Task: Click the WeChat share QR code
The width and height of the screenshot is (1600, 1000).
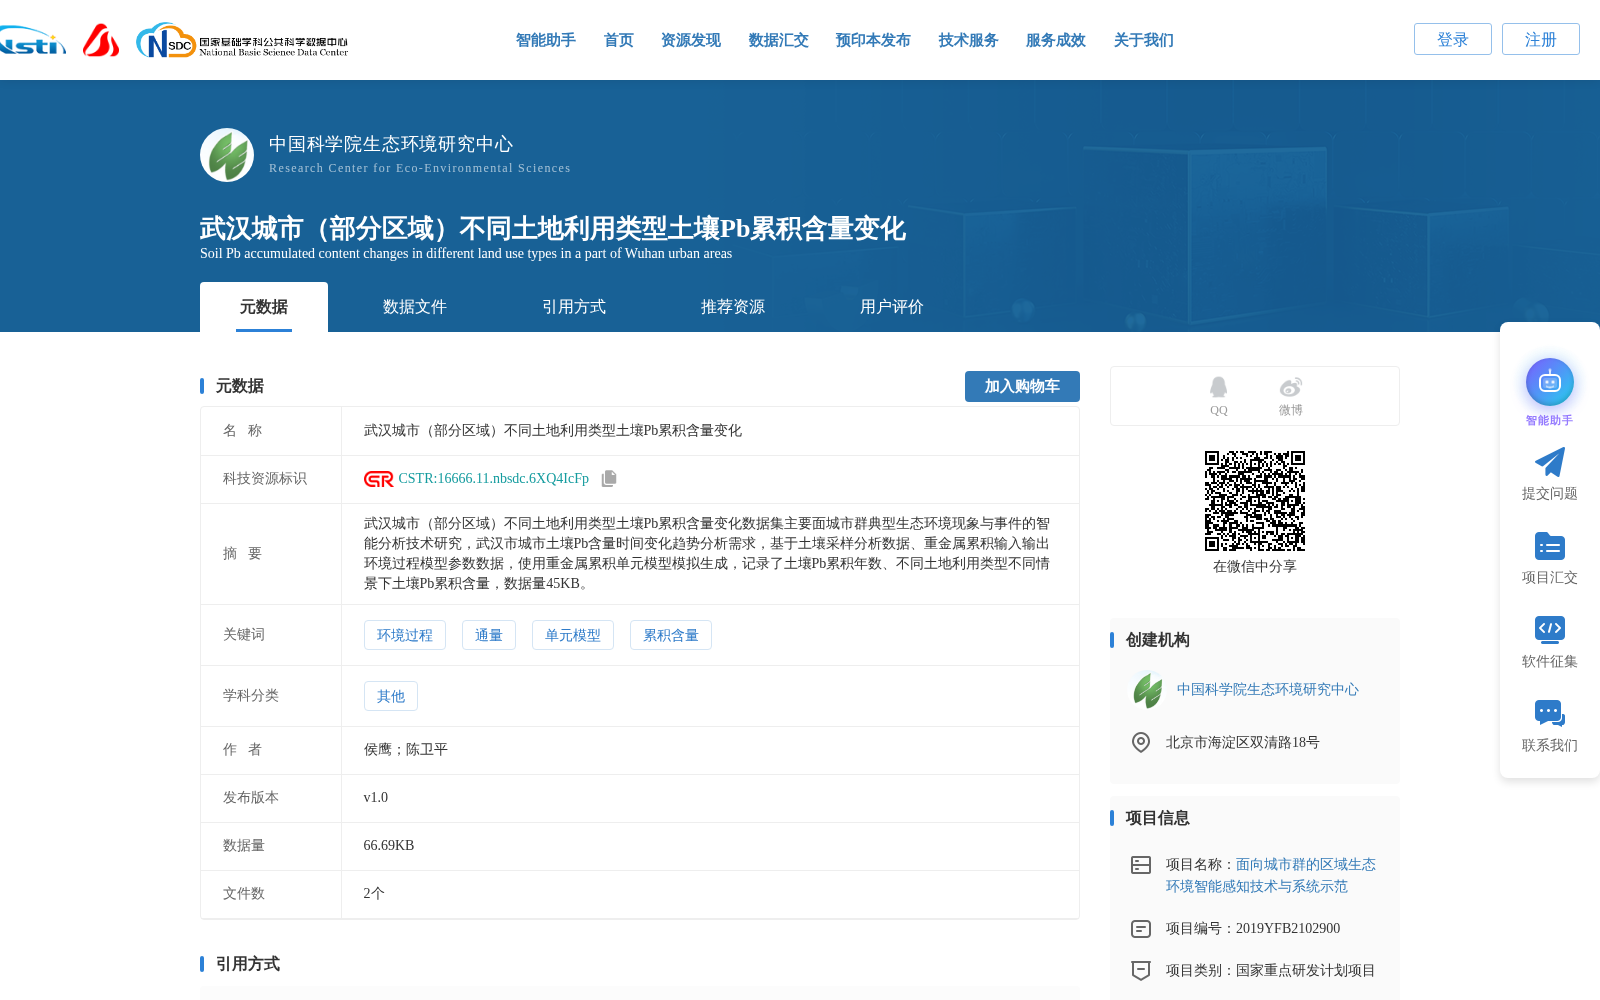Action: [x=1255, y=501]
